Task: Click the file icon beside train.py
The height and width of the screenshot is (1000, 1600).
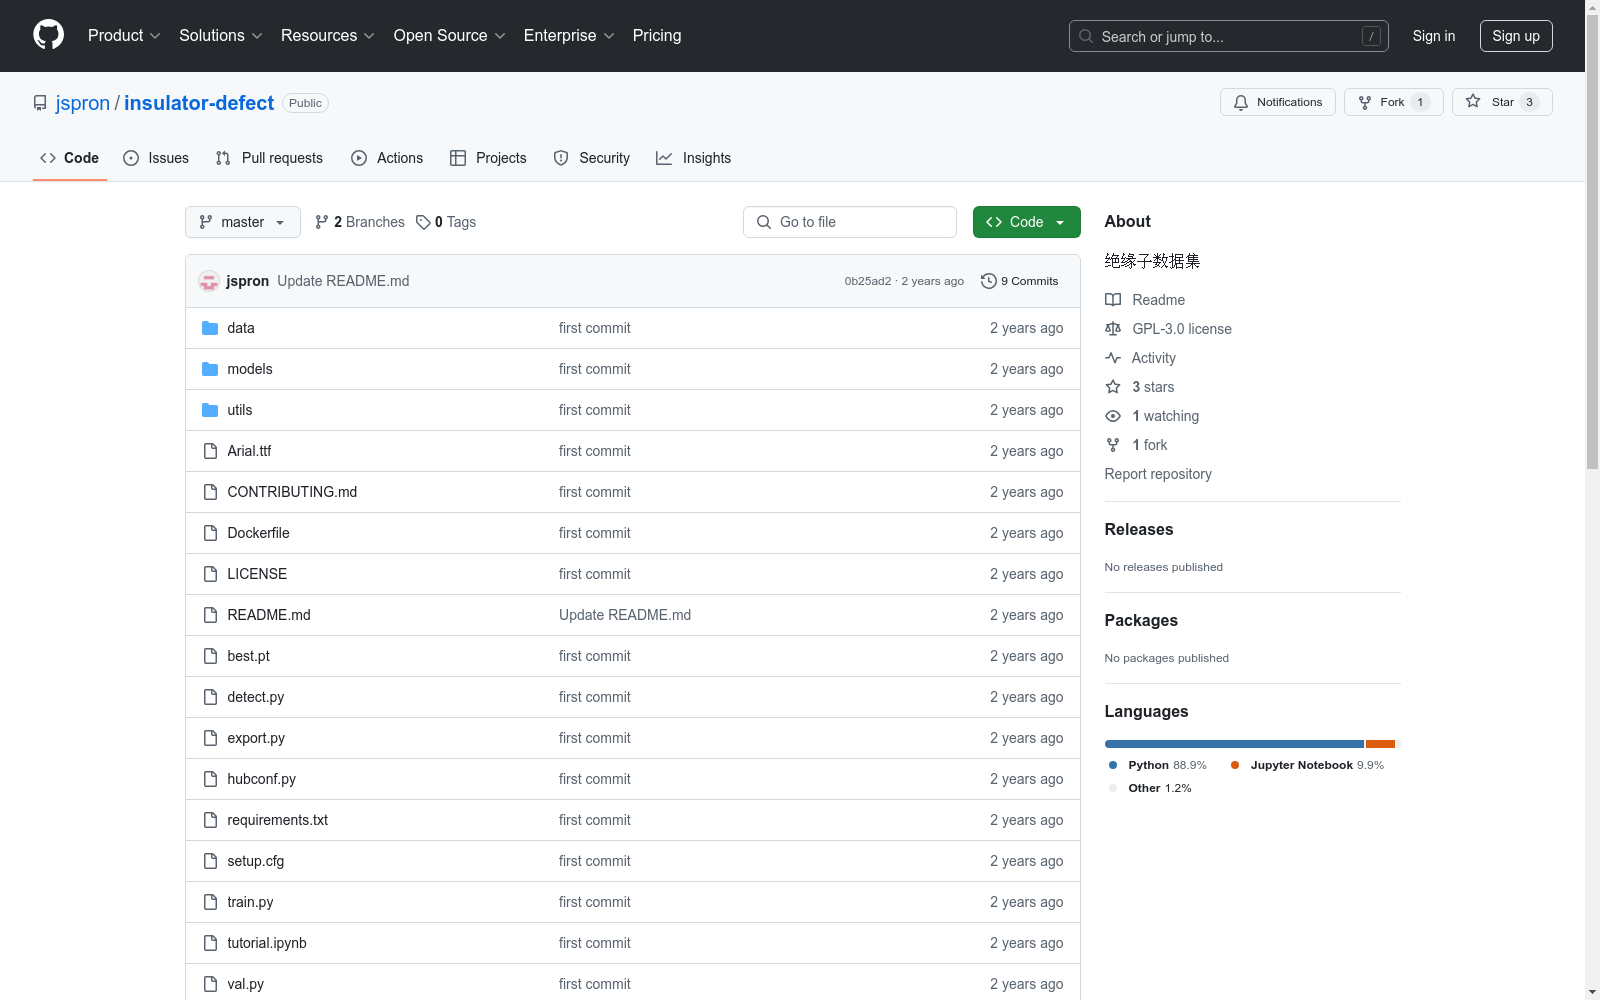Action: [210, 902]
